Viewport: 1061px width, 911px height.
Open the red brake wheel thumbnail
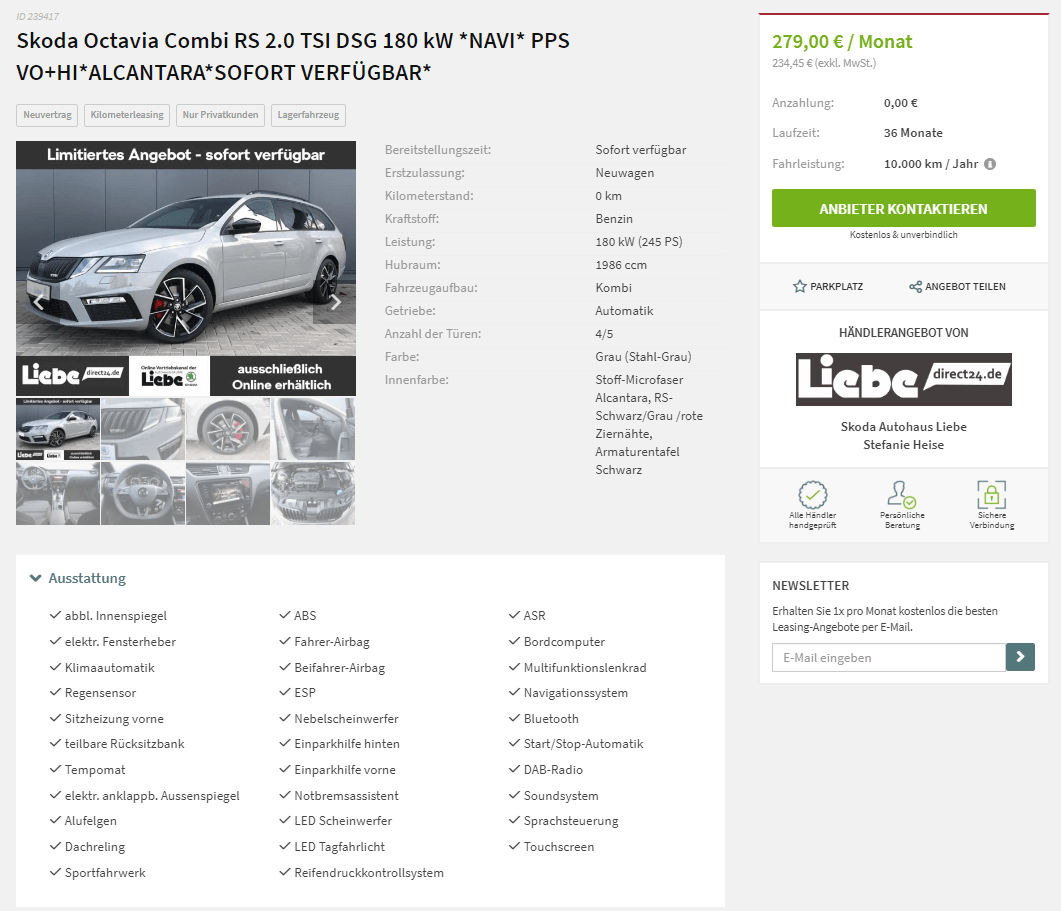click(228, 429)
